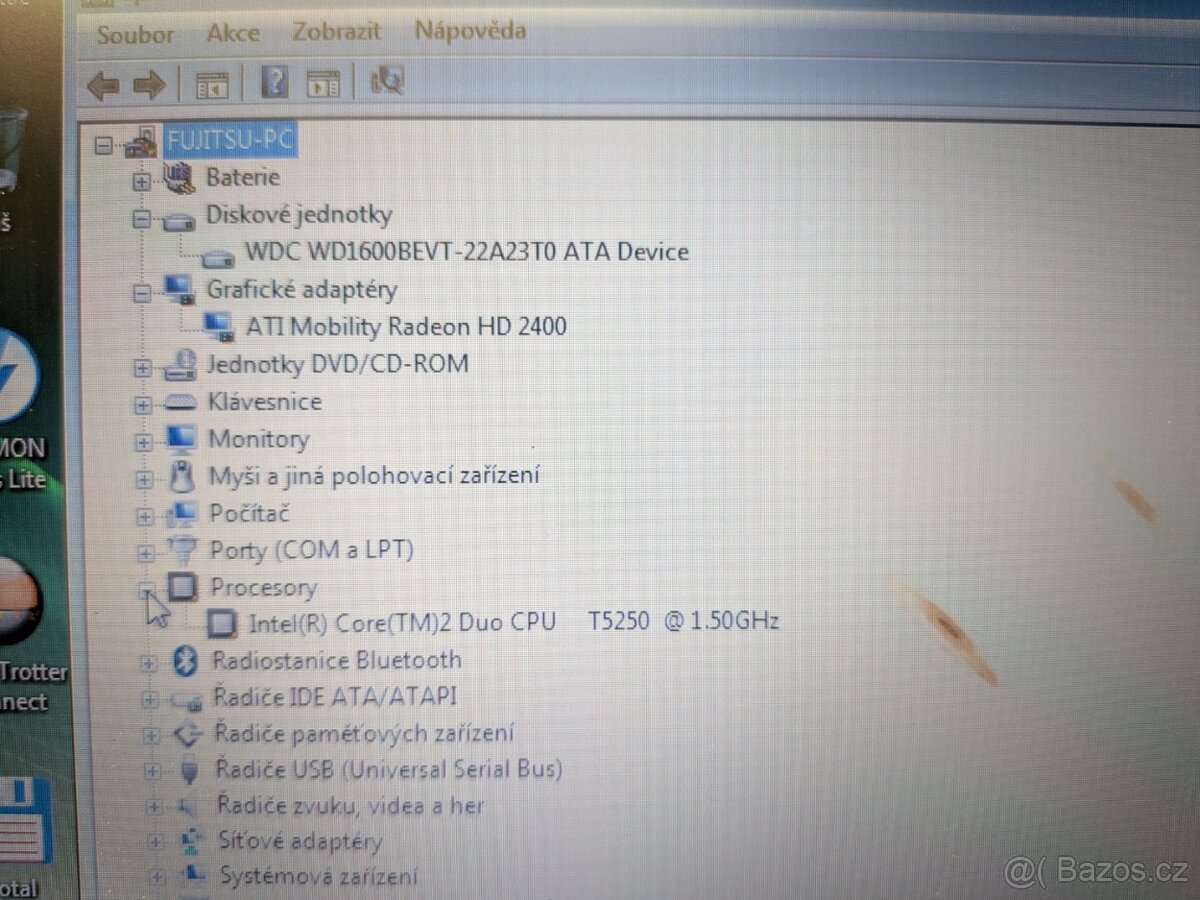Open the Help question mark toolbar icon

[274, 82]
